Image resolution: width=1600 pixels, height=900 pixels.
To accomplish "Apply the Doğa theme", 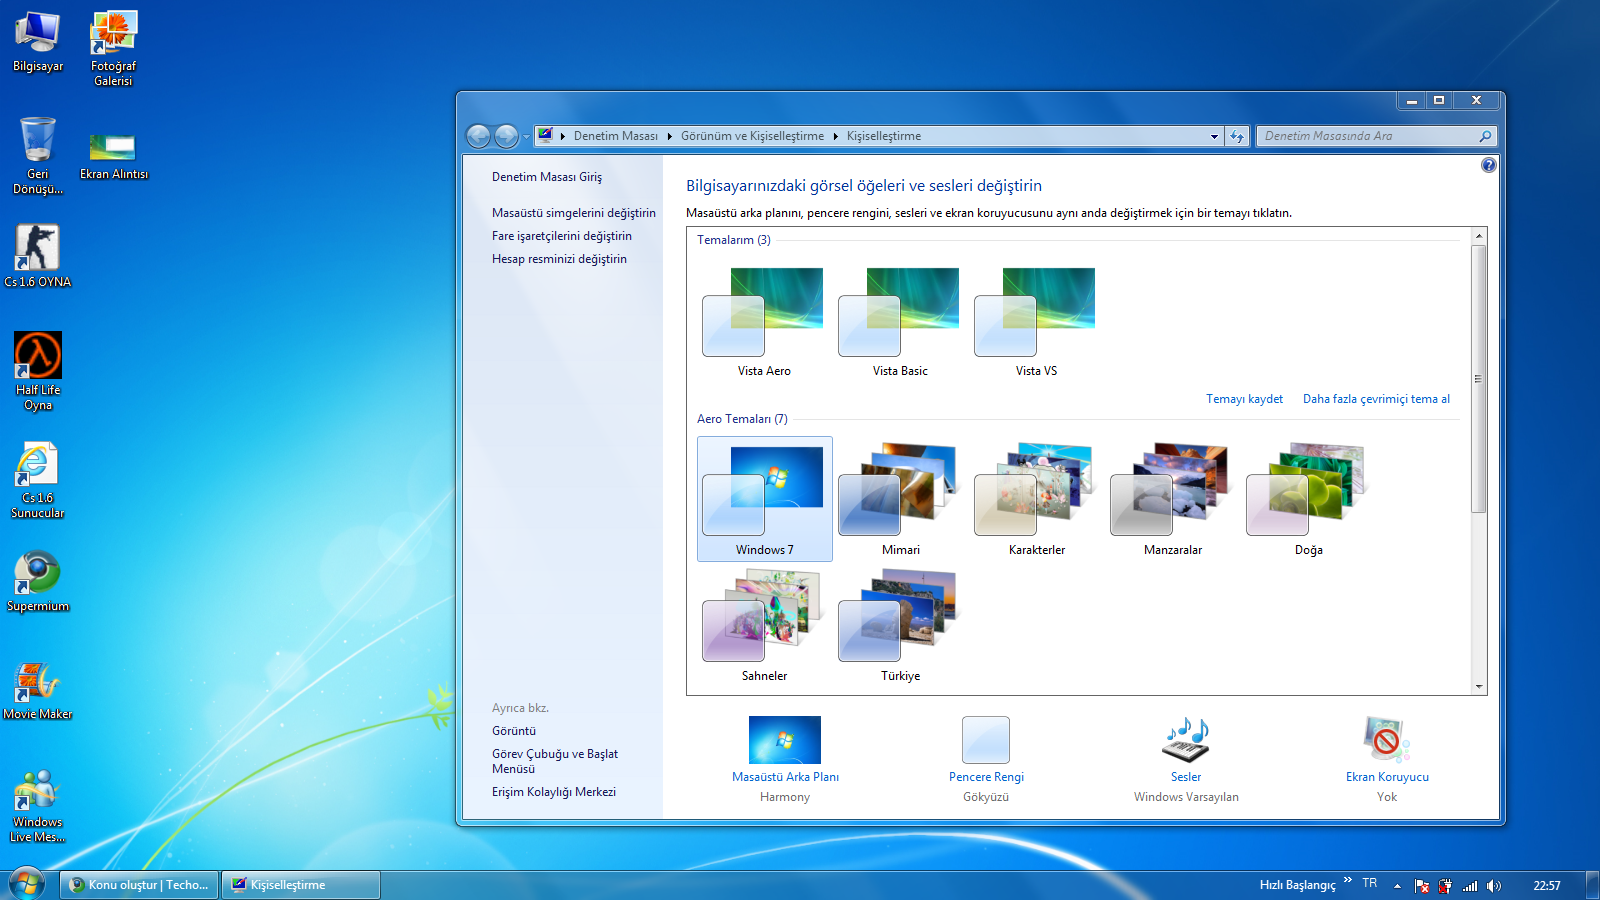I will (1309, 499).
